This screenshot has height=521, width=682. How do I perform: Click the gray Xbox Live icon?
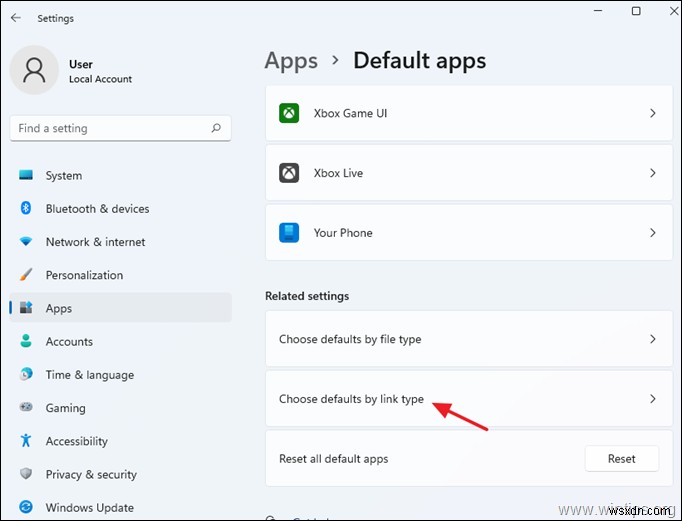289,173
